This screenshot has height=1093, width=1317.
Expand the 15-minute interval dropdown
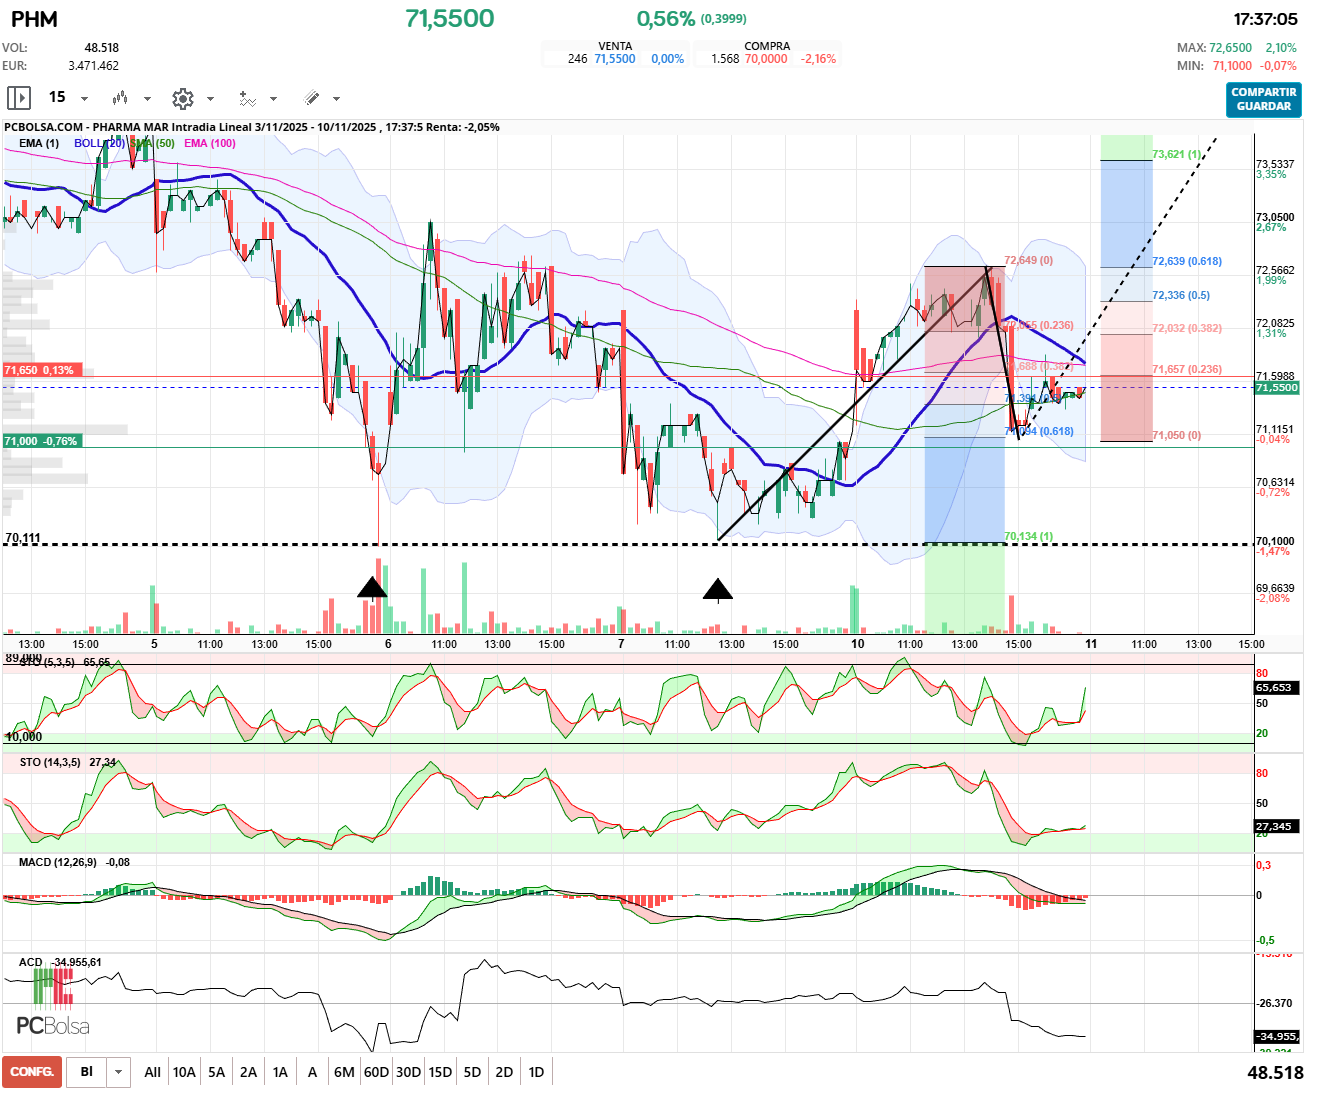84,98
